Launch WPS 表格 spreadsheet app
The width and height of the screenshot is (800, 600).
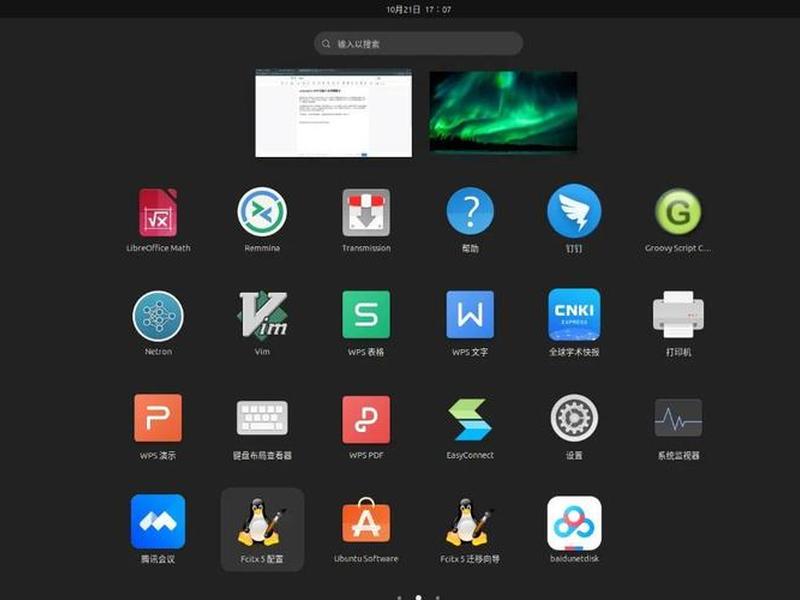[x=366, y=315]
